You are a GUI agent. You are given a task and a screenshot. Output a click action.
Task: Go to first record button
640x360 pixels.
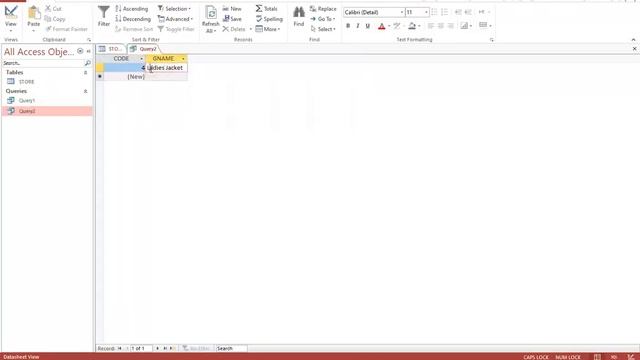120,349
